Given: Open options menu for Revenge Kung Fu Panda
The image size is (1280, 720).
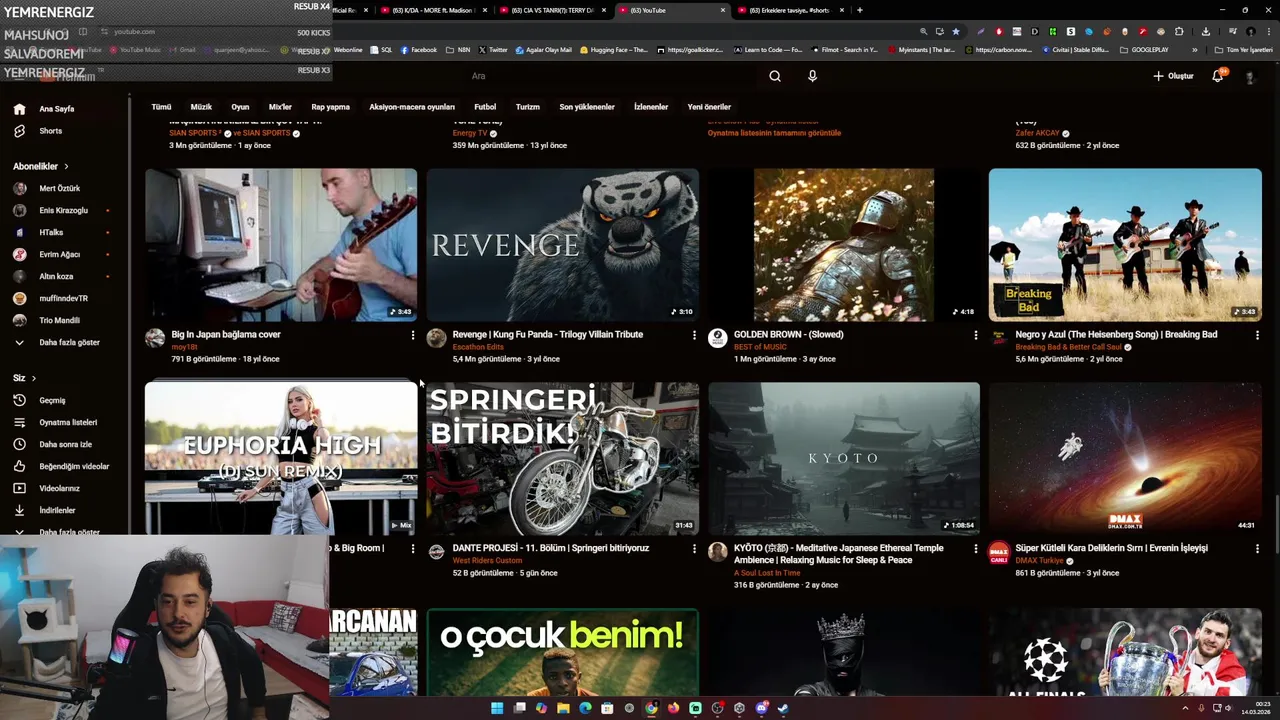Looking at the screenshot, I should (694, 335).
